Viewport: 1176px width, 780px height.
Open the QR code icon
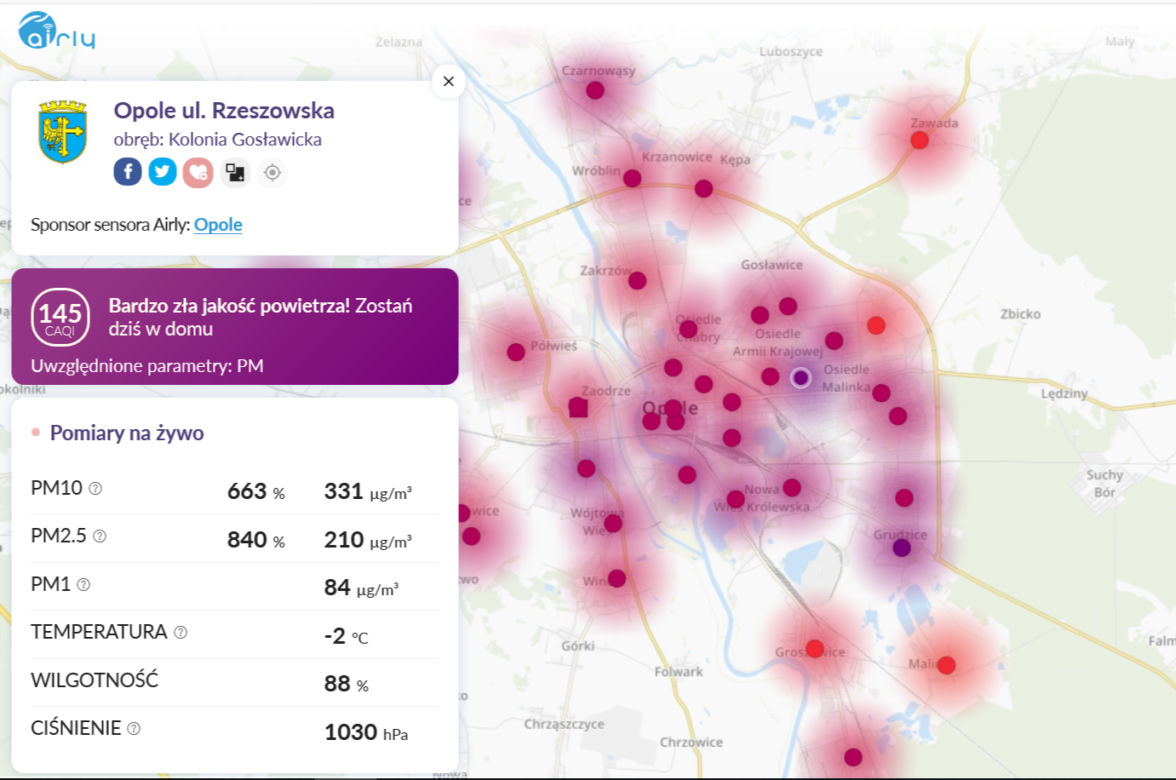(235, 172)
